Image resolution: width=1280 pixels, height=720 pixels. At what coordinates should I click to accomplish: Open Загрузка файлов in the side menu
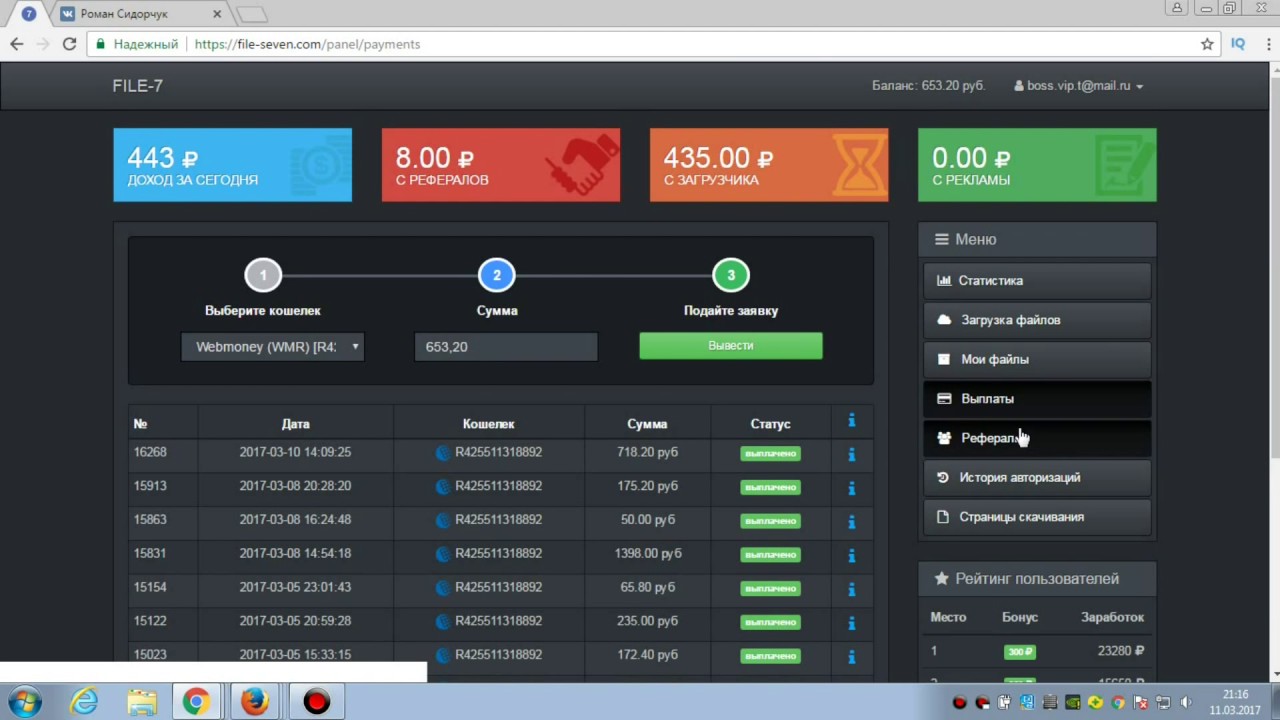tap(1037, 320)
